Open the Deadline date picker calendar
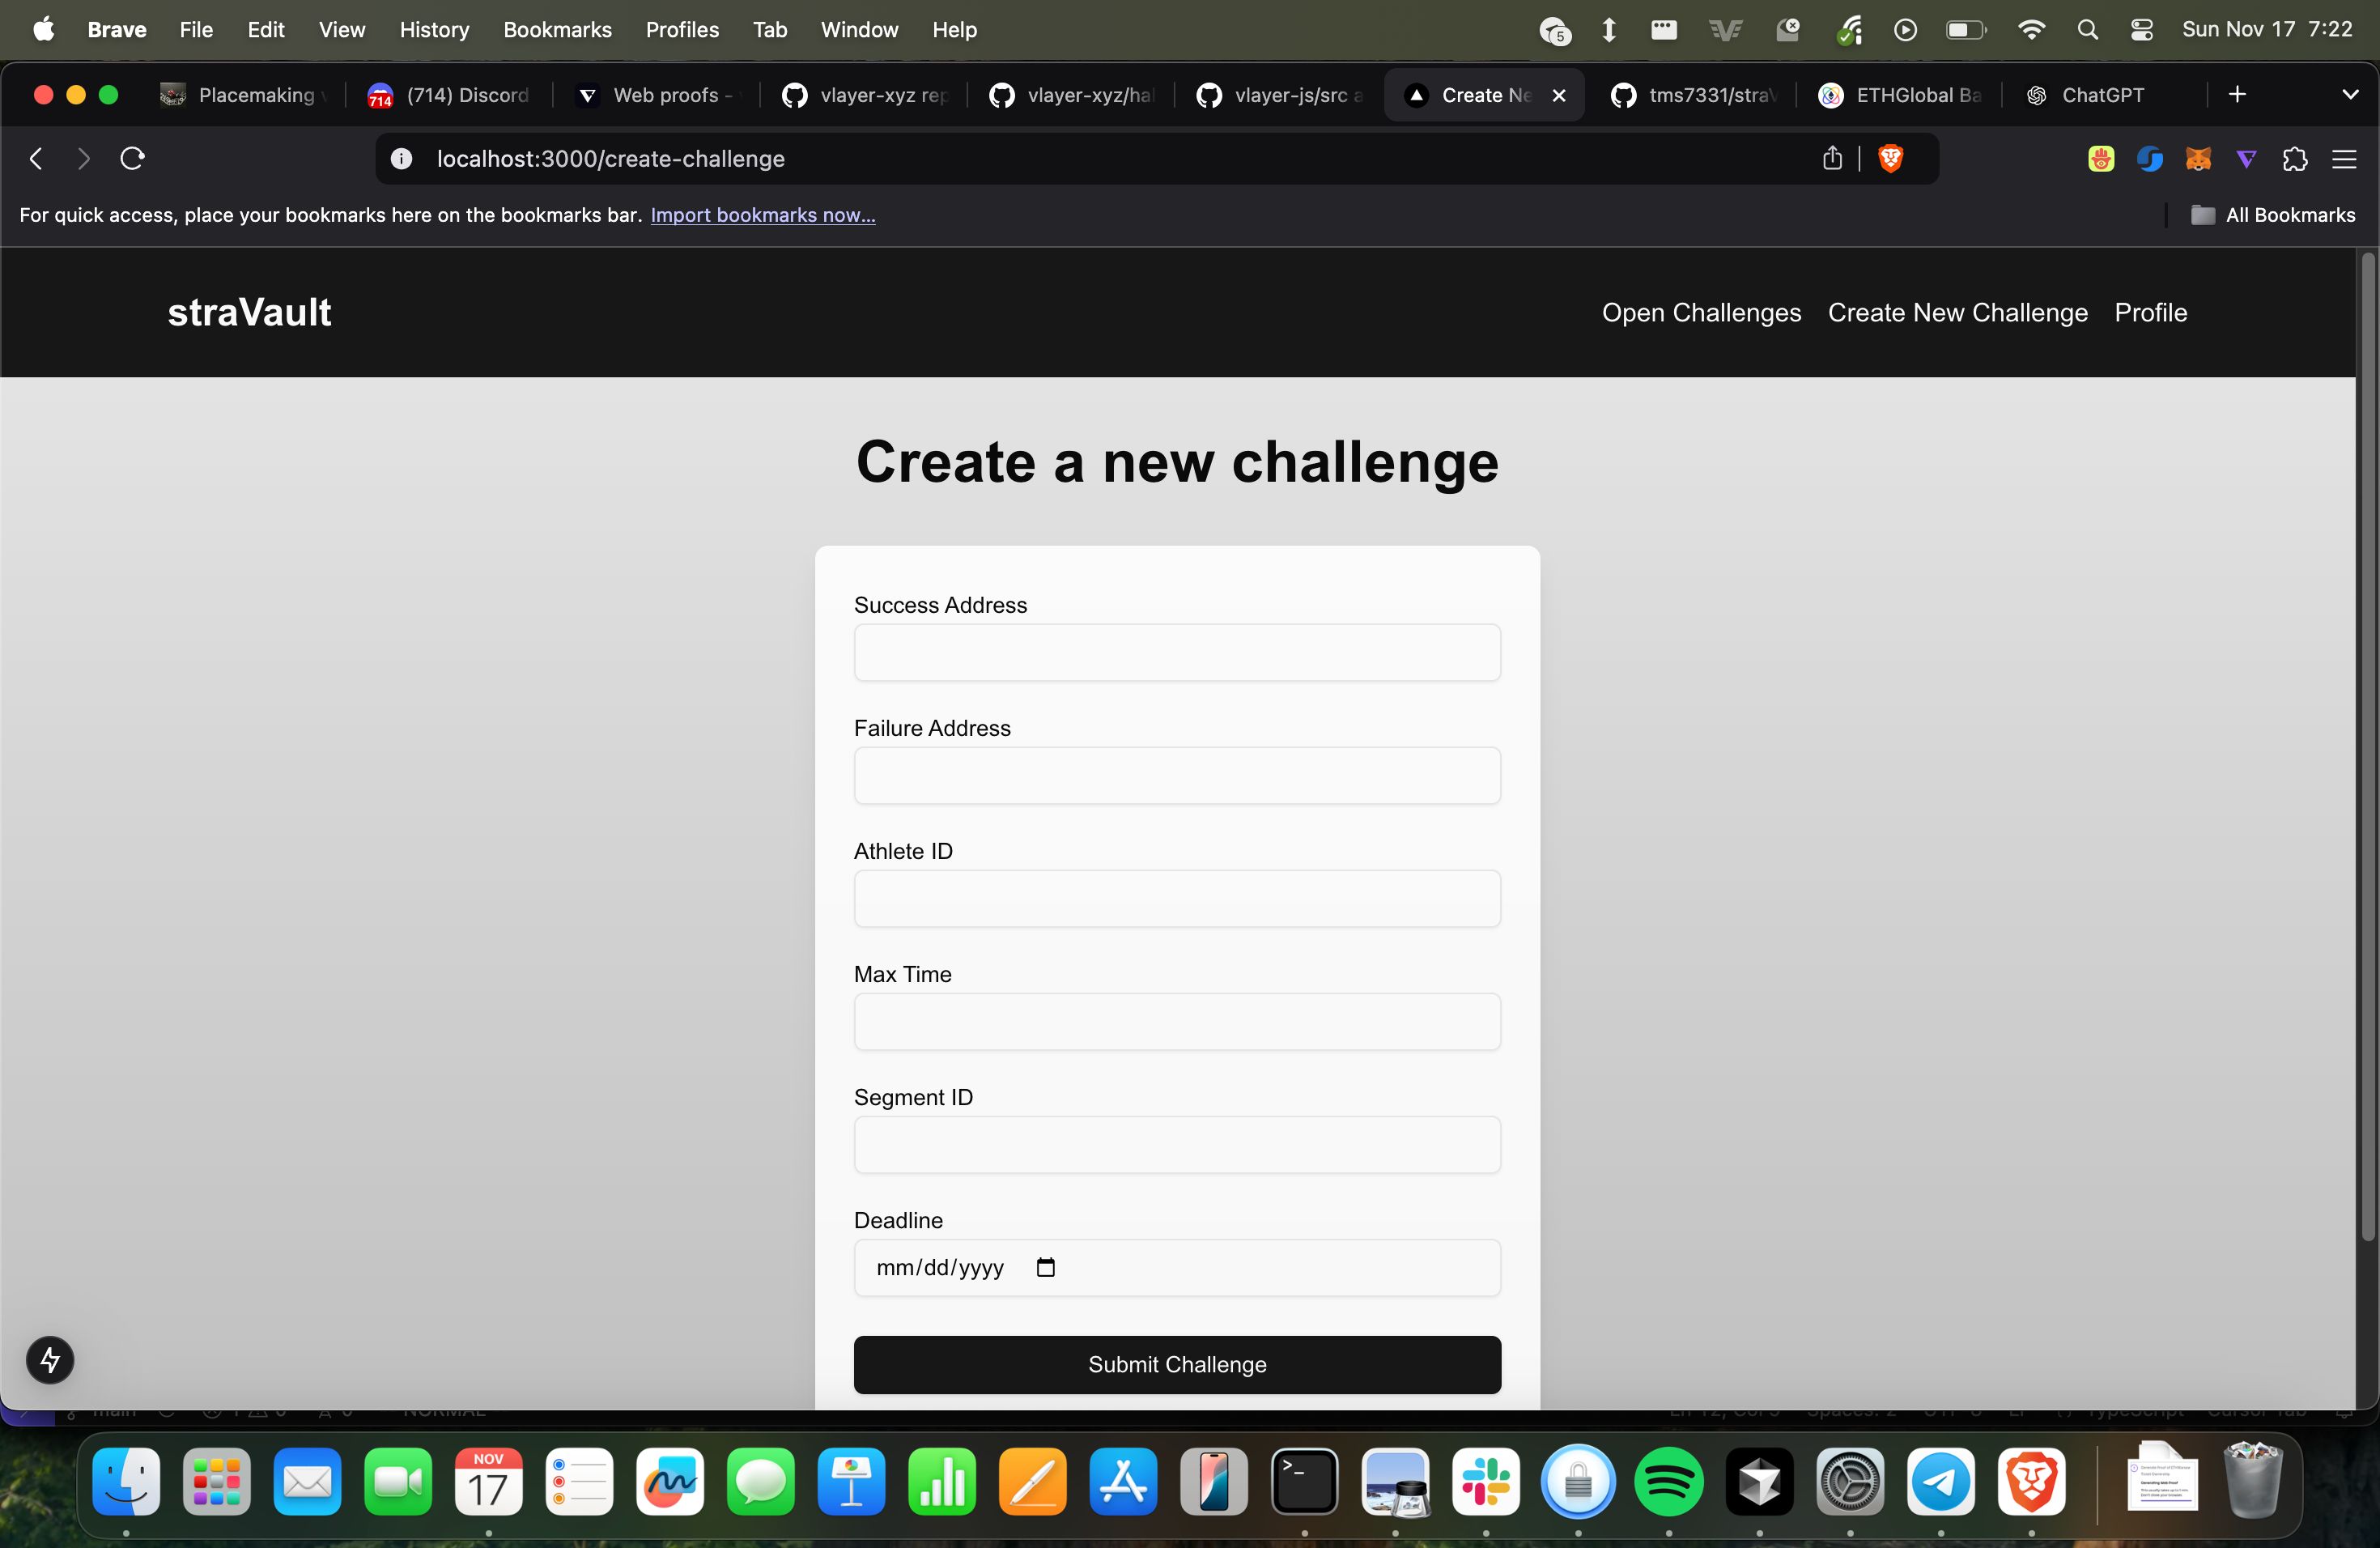 coord(1044,1265)
